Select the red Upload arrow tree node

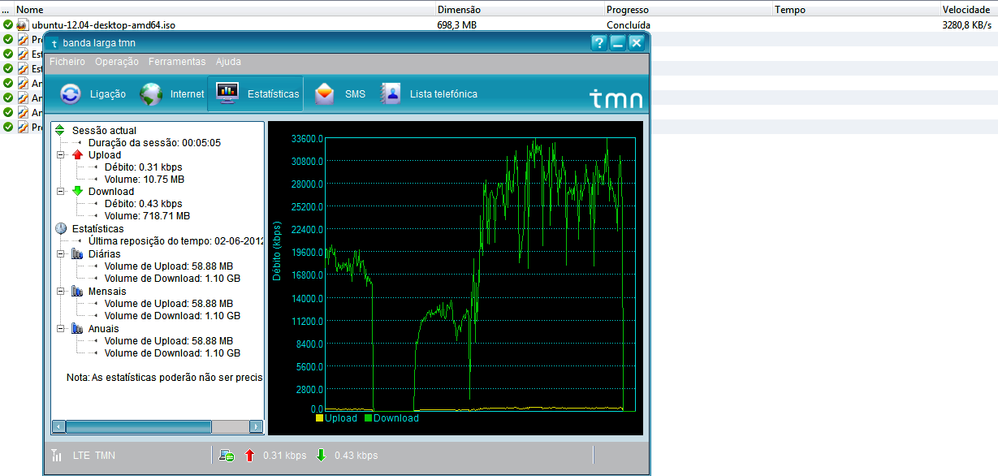coord(78,155)
